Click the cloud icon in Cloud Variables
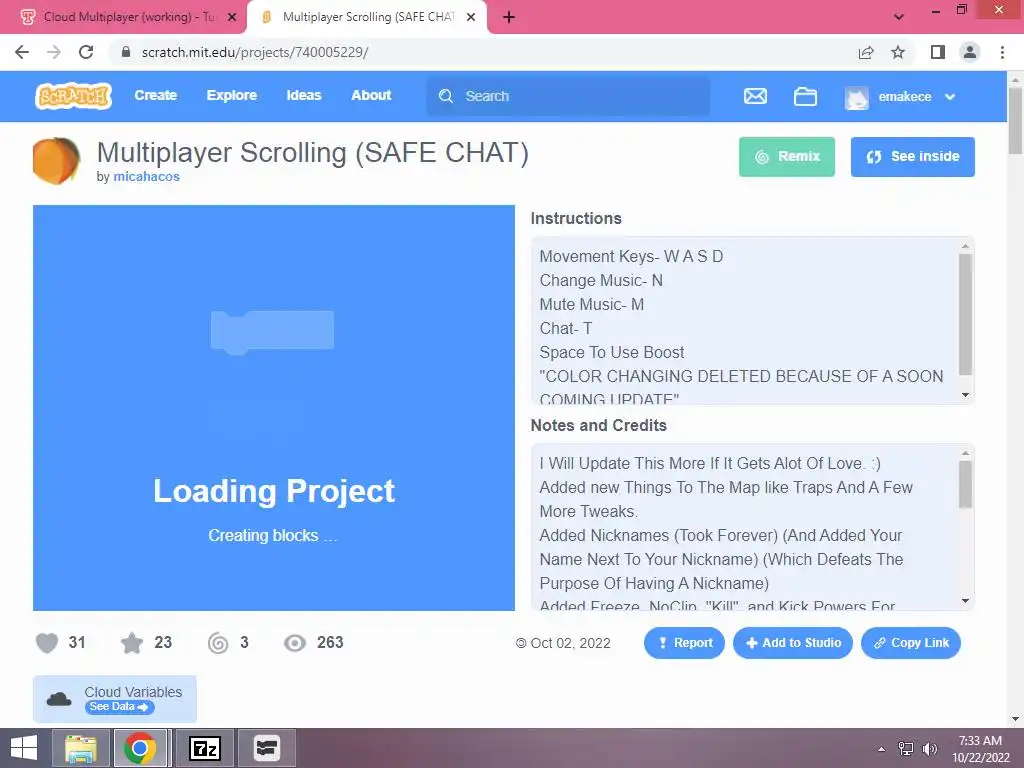This screenshot has width=1024, height=768. coord(59,699)
